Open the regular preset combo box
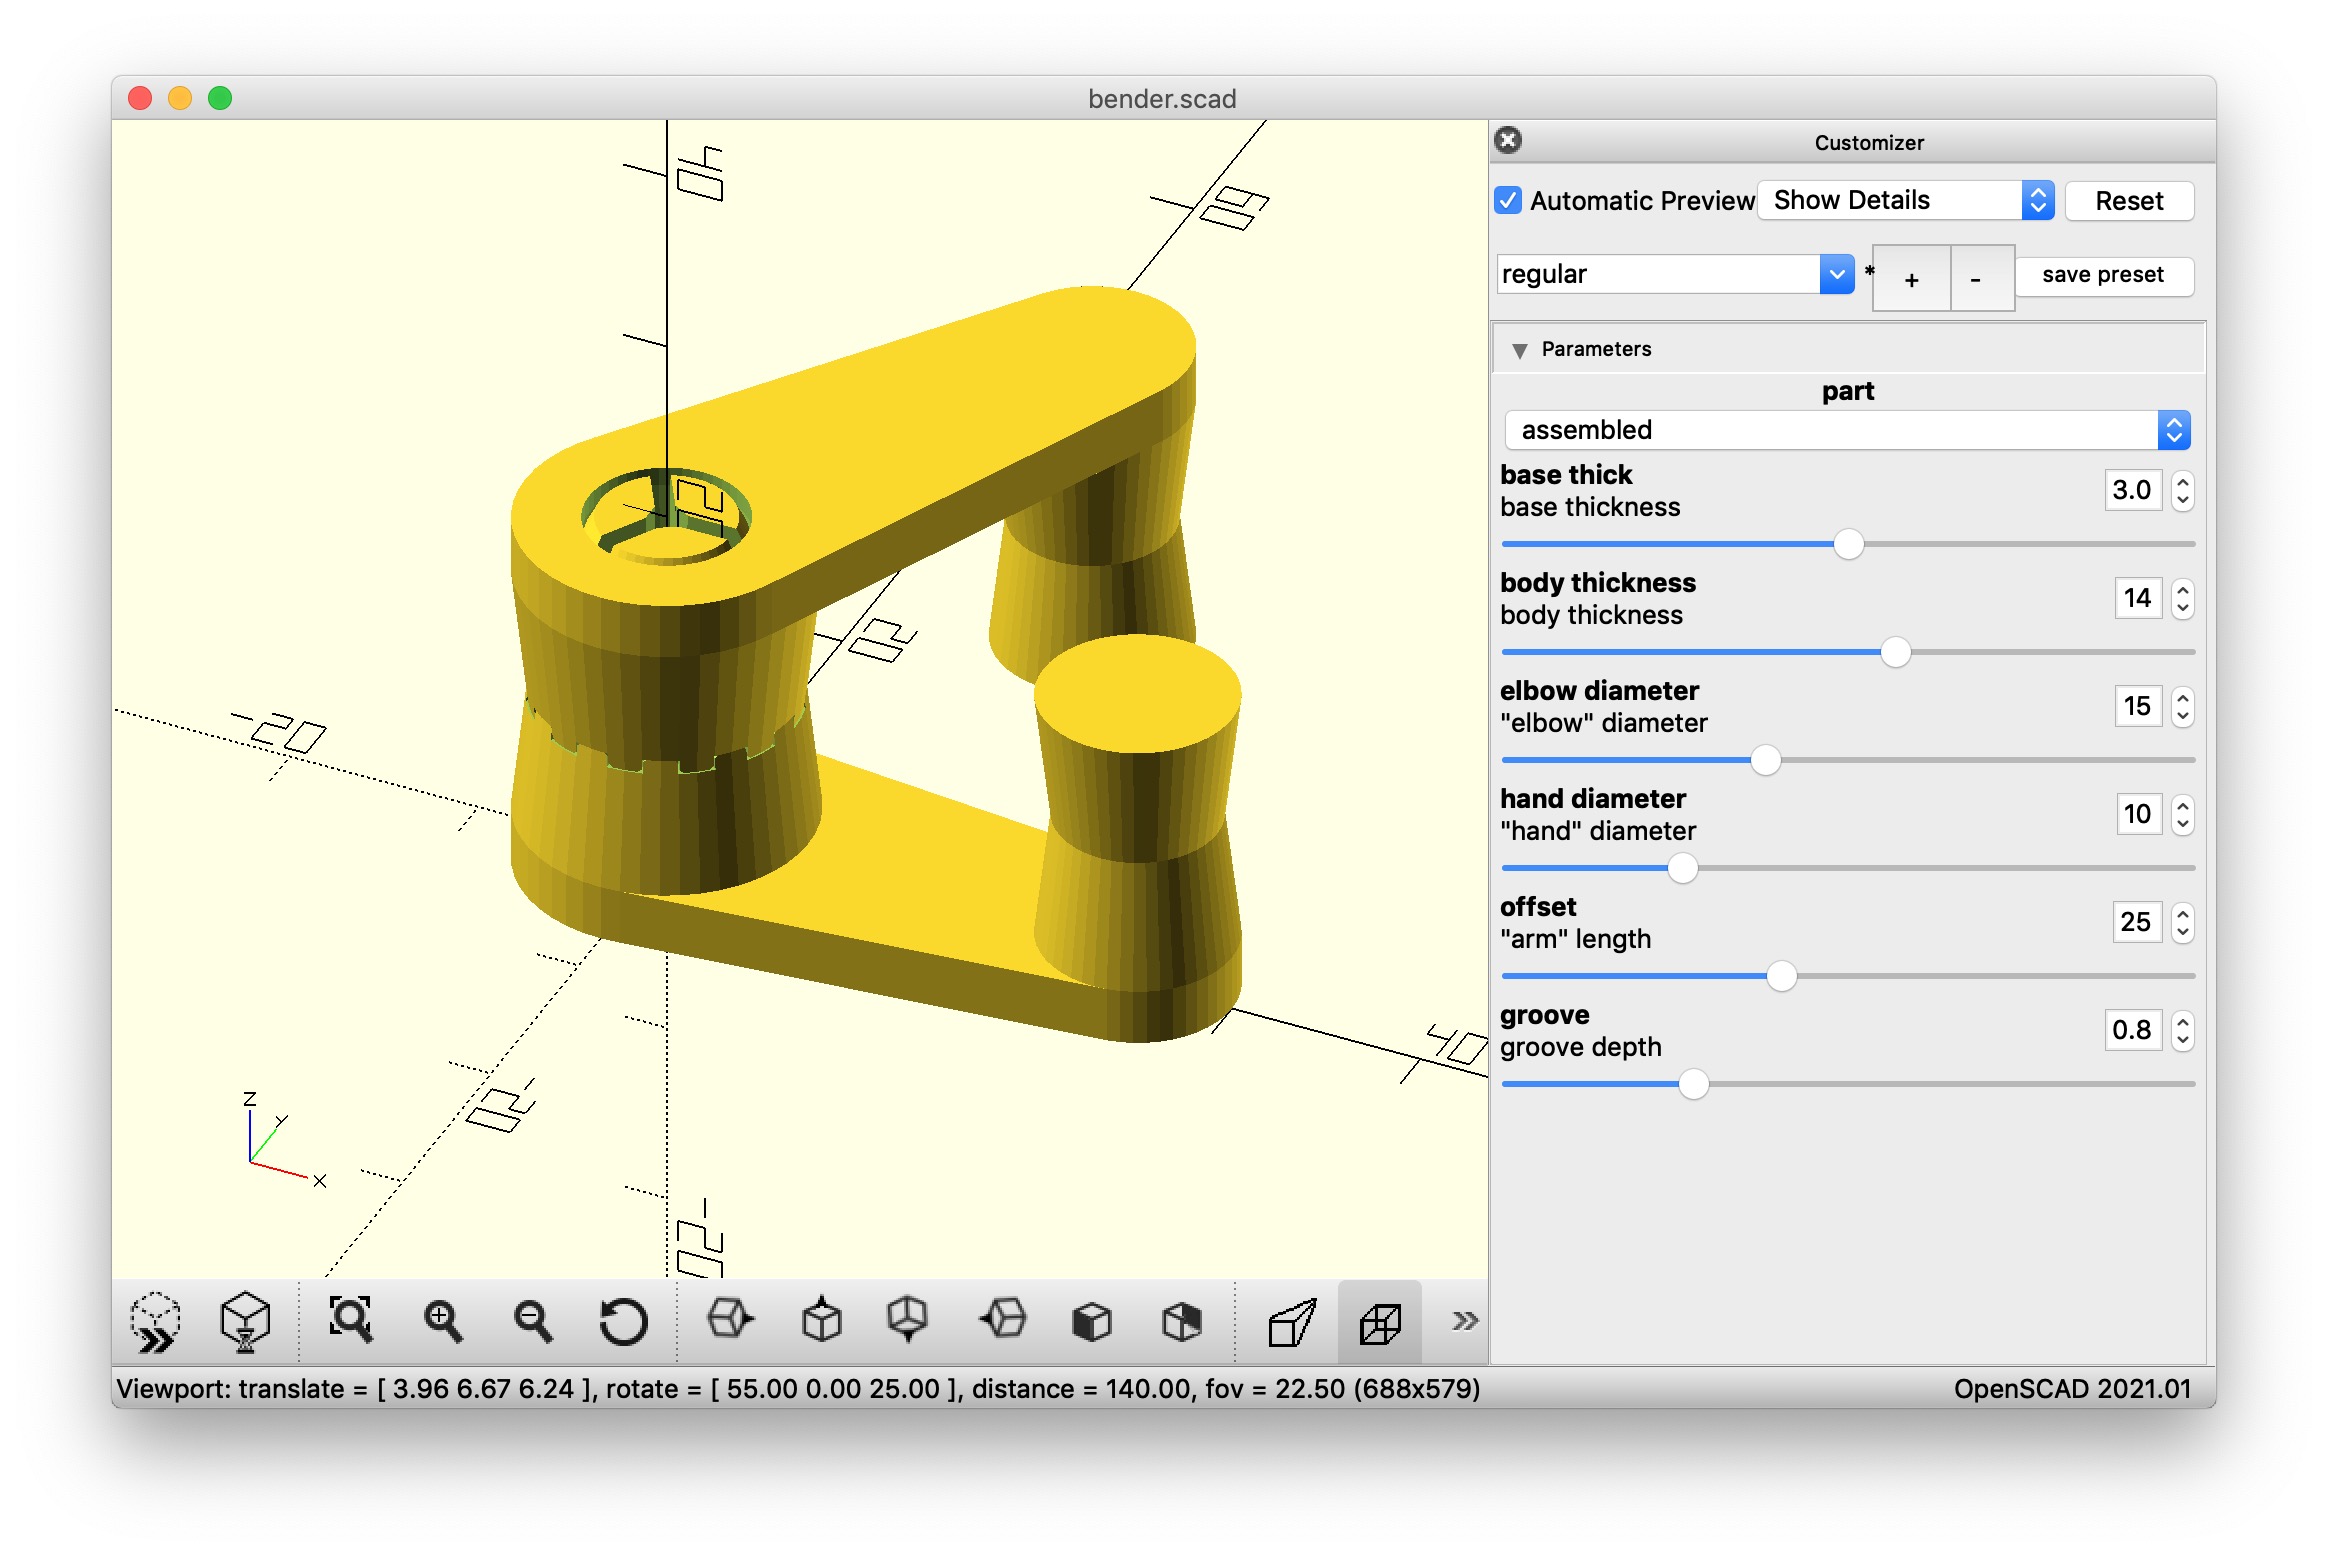 click(x=1675, y=274)
